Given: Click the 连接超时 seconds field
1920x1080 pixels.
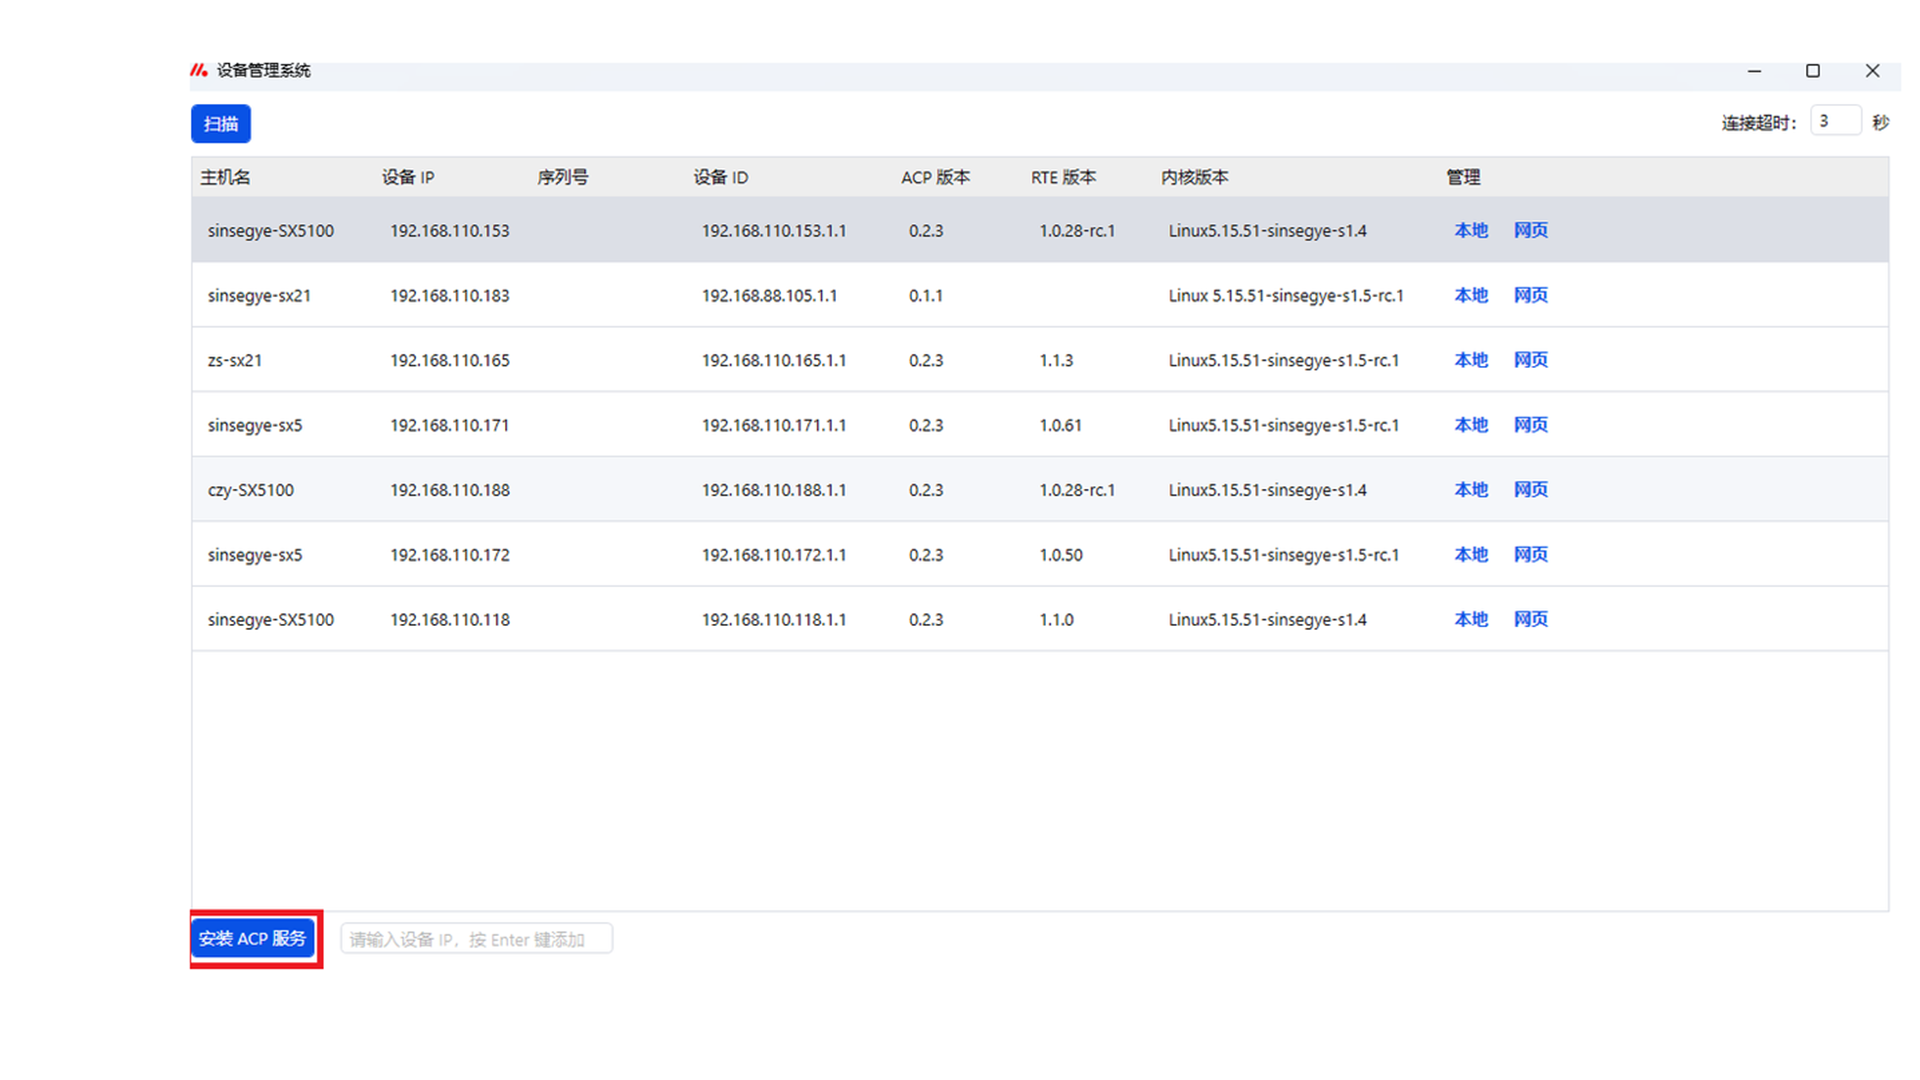Looking at the screenshot, I should click(x=1835, y=121).
